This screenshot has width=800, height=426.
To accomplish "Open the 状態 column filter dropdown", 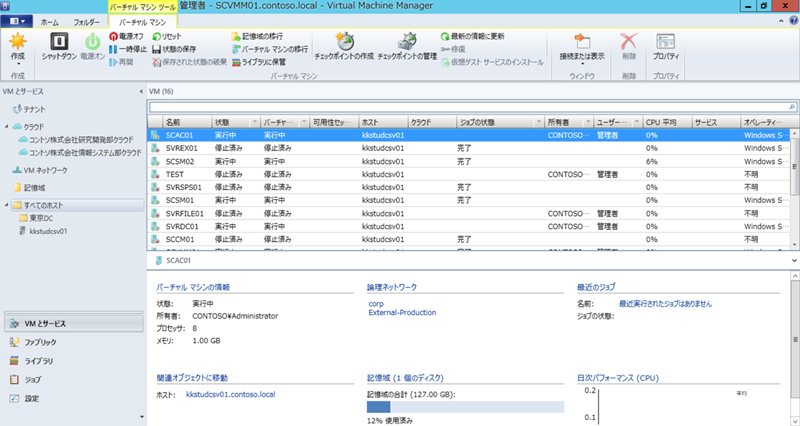I will point(255,122).
